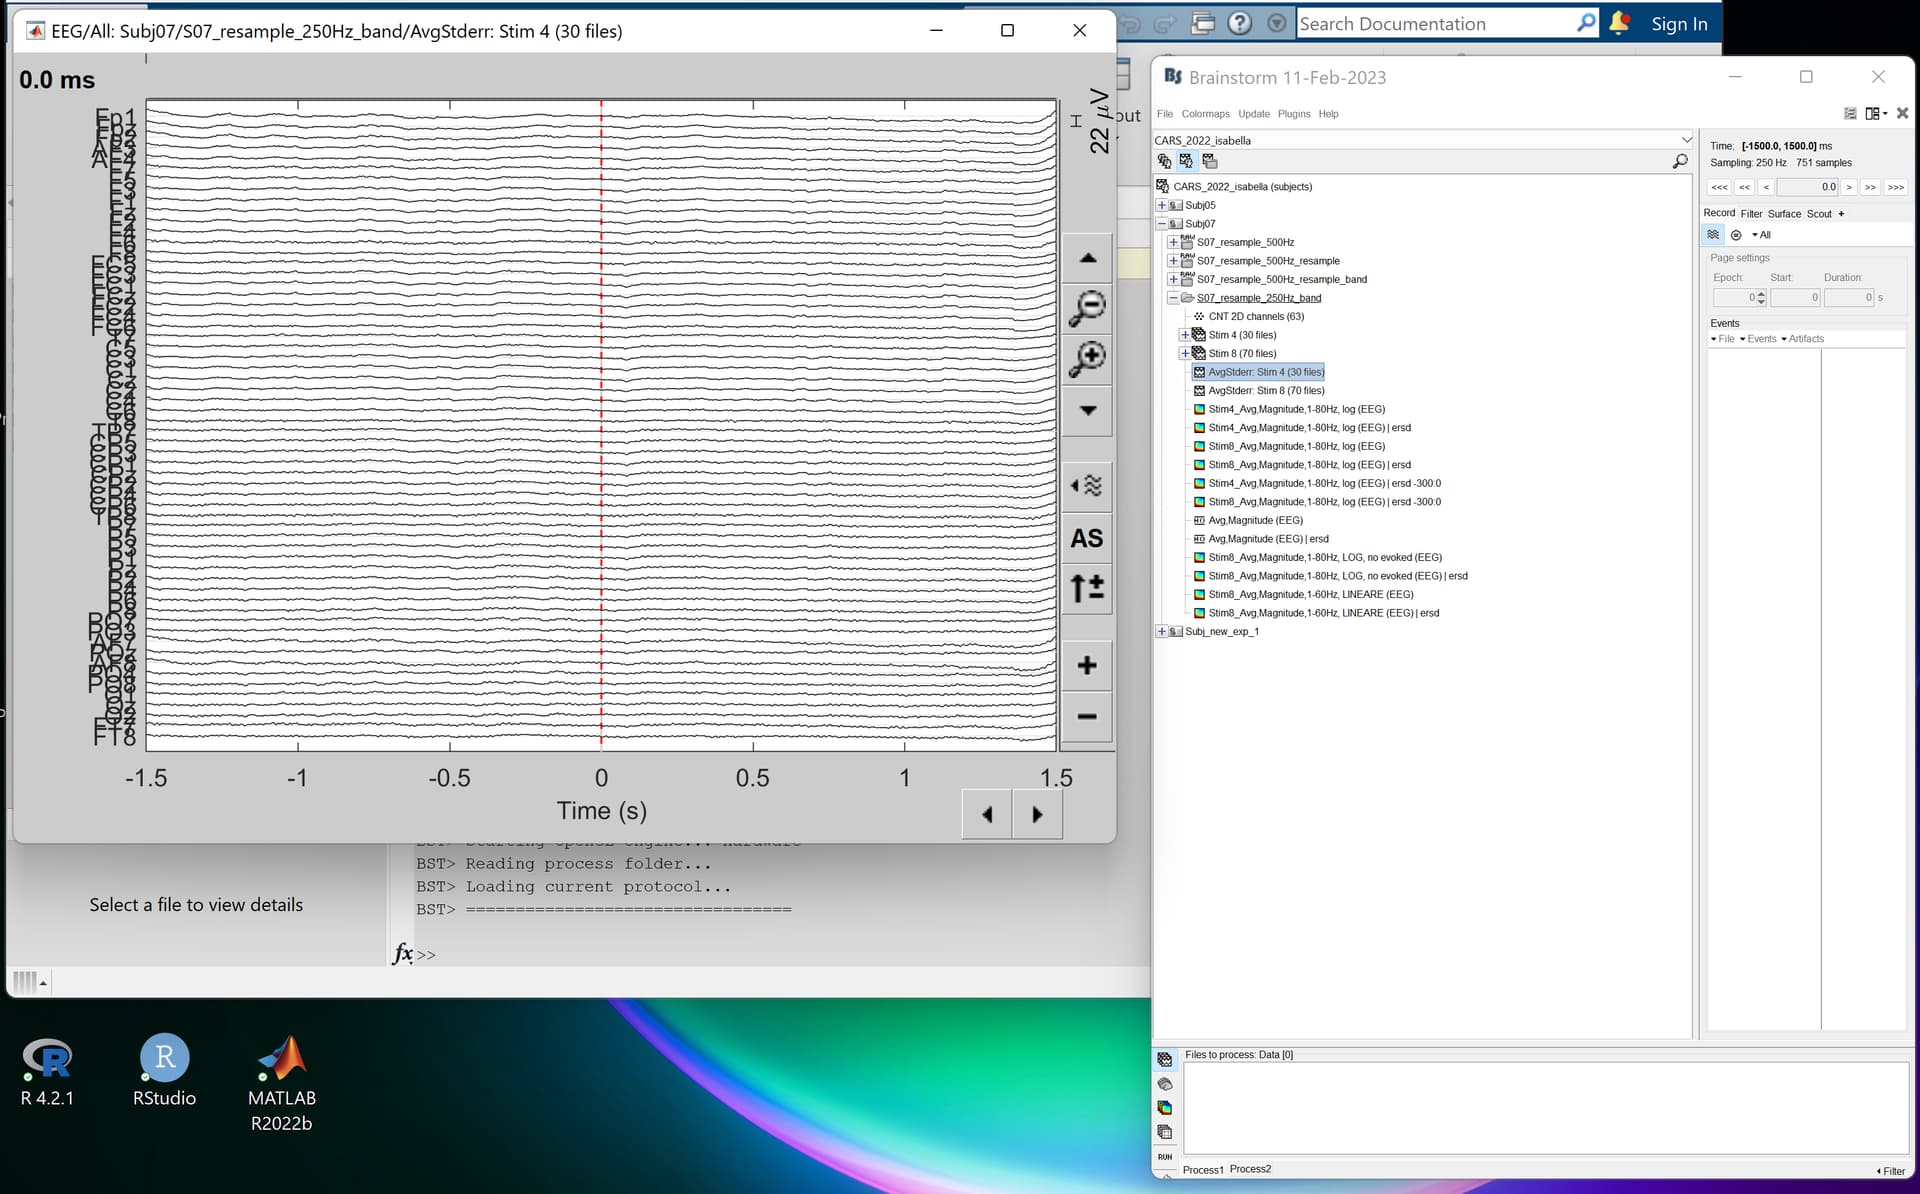The height and width of the screenshot is (1194, 1920).
Task: Select anatomy view icon in Brainstorm toolbar
Action: coord(1164,161)
